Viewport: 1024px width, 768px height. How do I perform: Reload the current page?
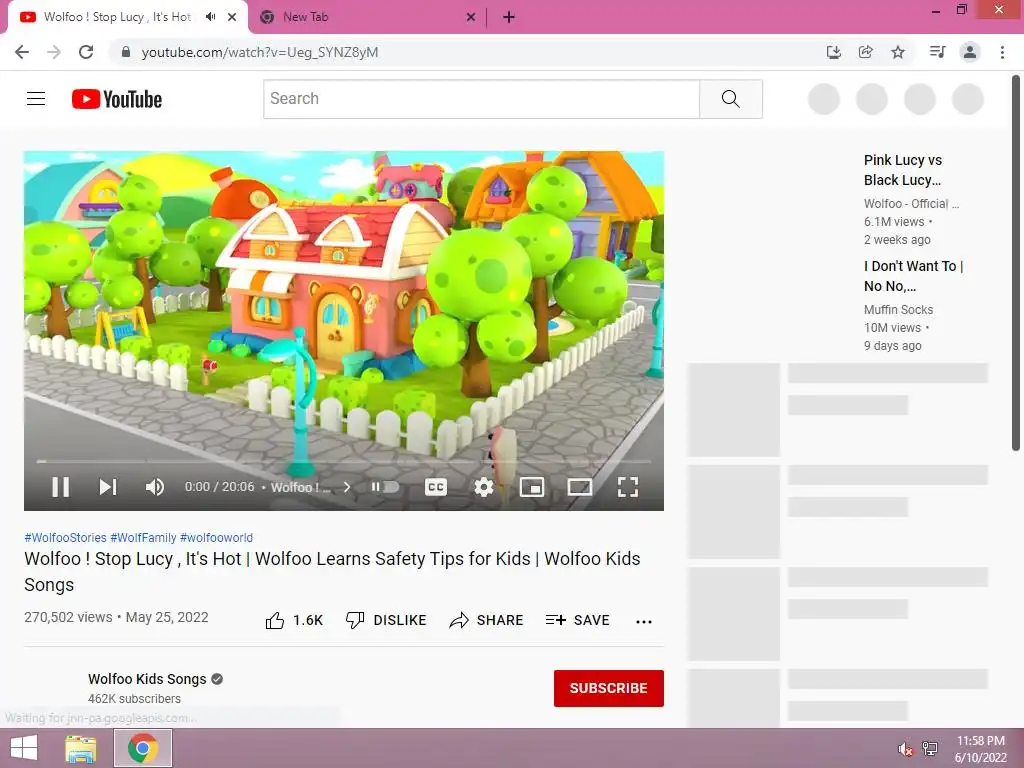pos(86,52)
